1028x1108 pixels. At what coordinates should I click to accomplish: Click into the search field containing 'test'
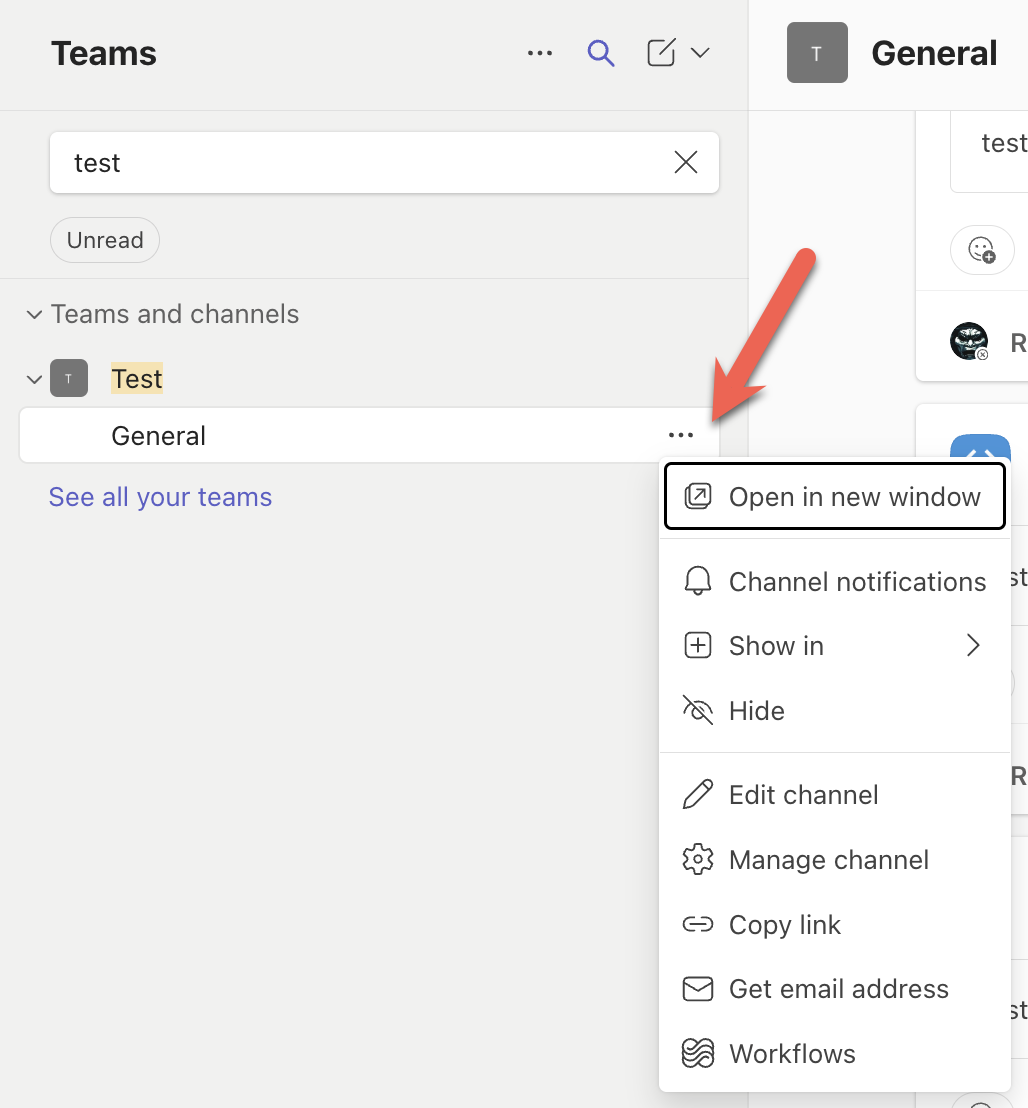coord(384,163)
